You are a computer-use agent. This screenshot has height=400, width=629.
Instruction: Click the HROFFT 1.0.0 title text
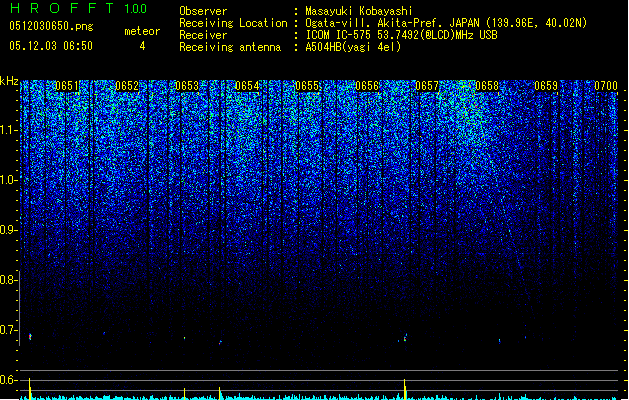click(78, 8)
